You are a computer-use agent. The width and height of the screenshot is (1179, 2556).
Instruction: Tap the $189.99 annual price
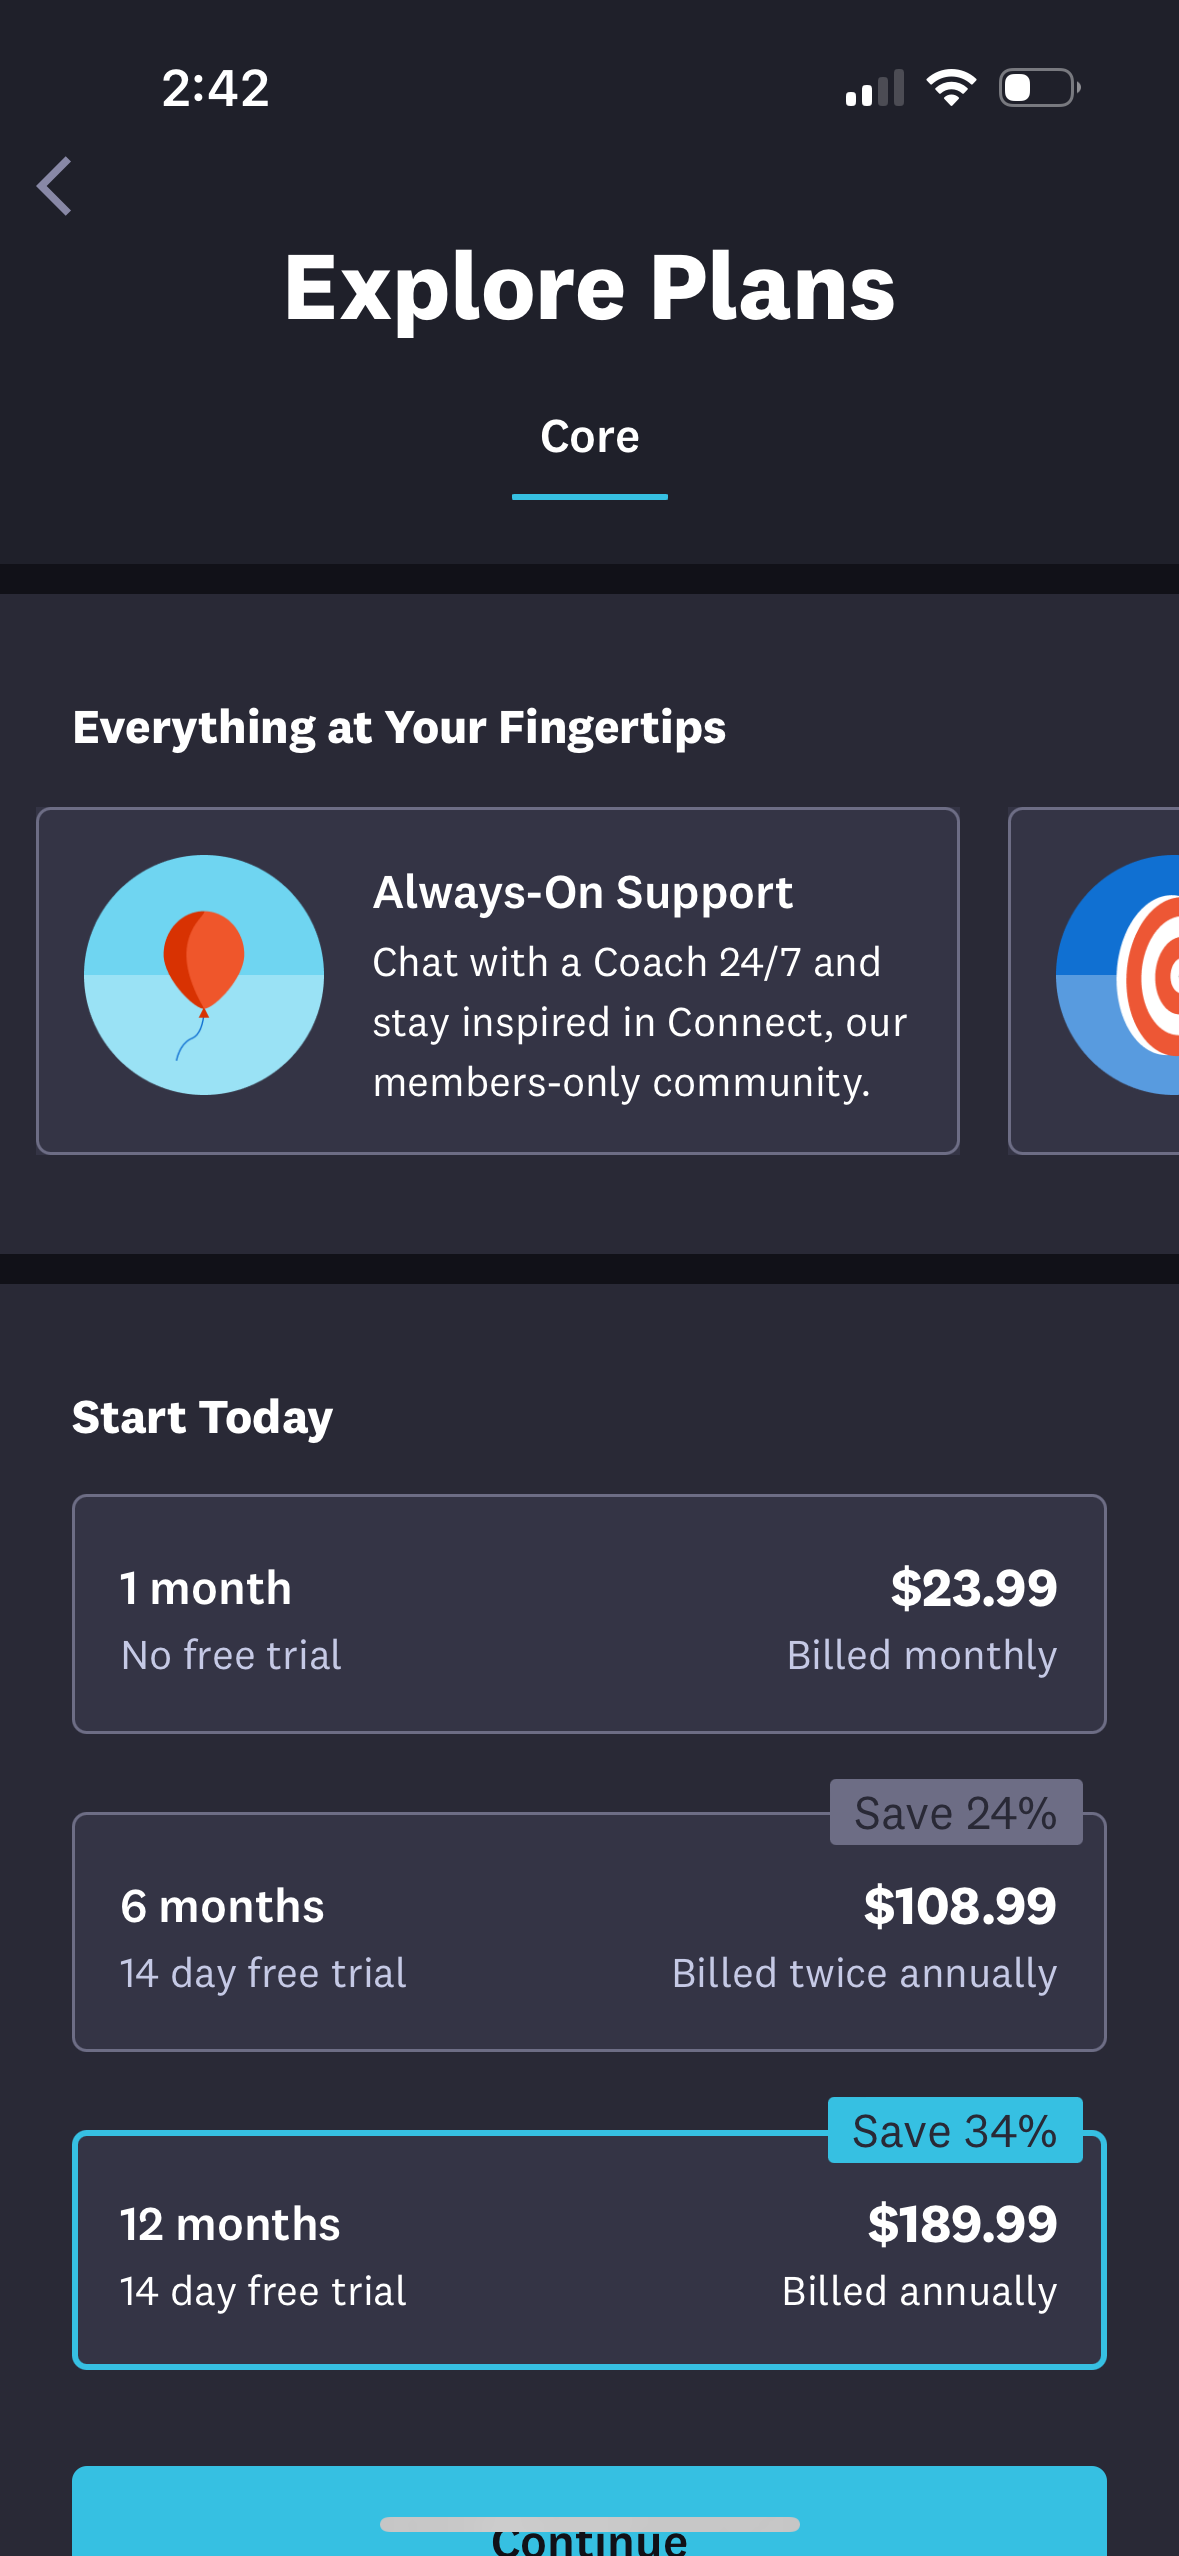pyautogui.click(x=962, y=2225)
